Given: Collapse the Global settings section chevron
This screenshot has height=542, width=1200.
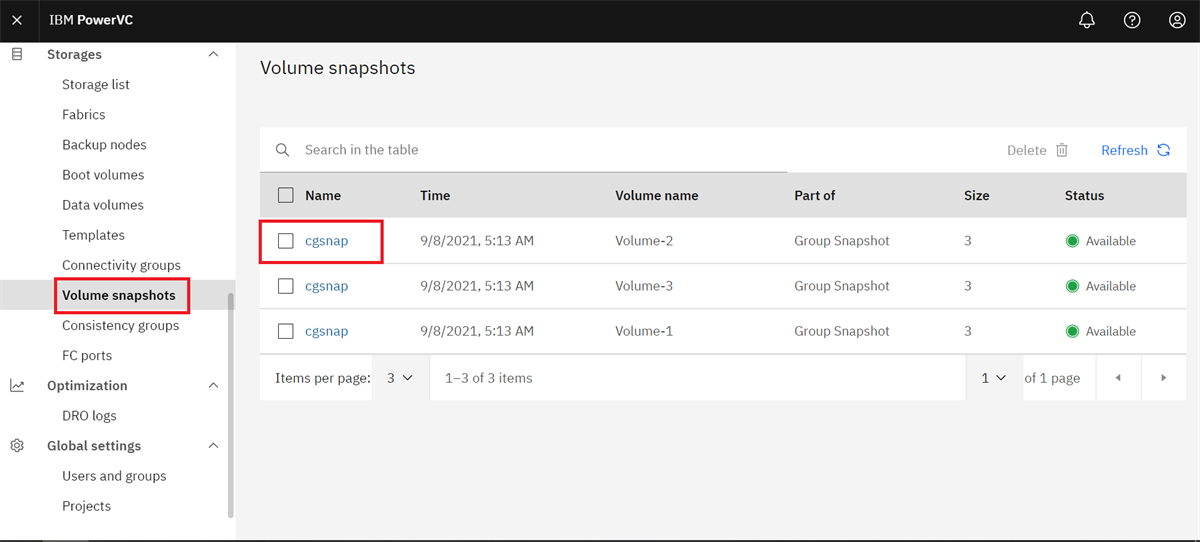Looking at the screenshot, I should click(x=213, y=446).
